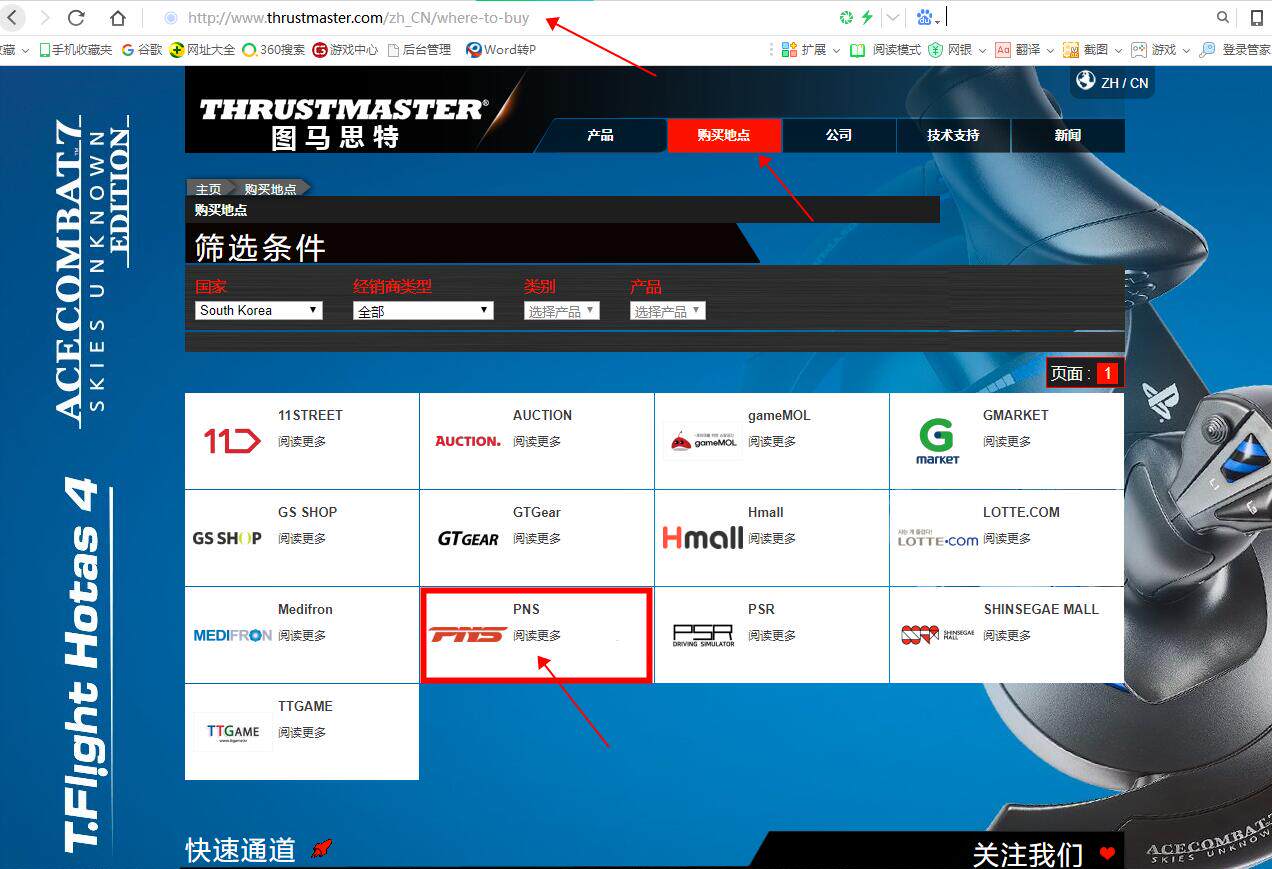Viewport: 1272px width, 869px height.
Task: Open the 截图 screenshot tool dropdown
Action: coord(1092,49)
